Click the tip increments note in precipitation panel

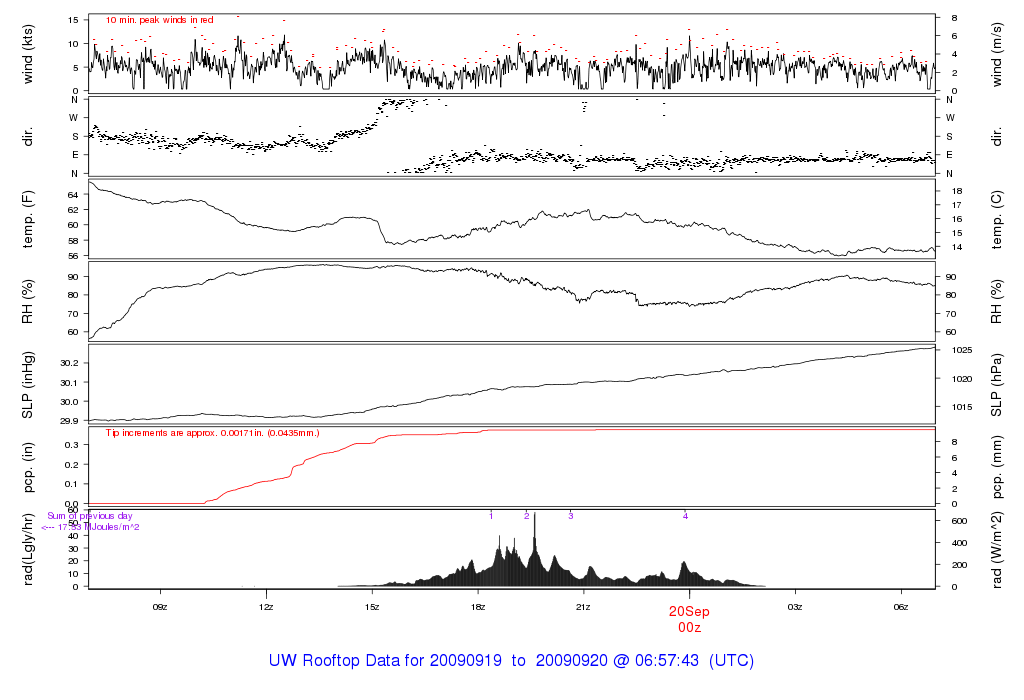212,433
